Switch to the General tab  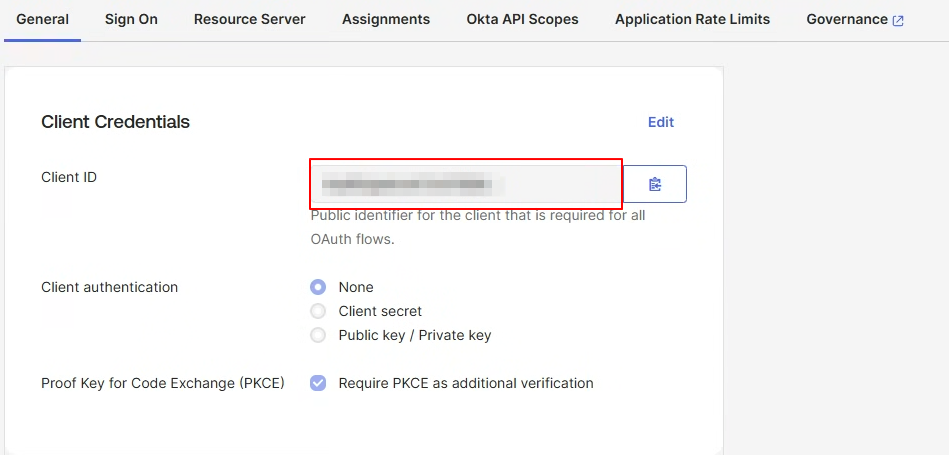coord(42,19)
